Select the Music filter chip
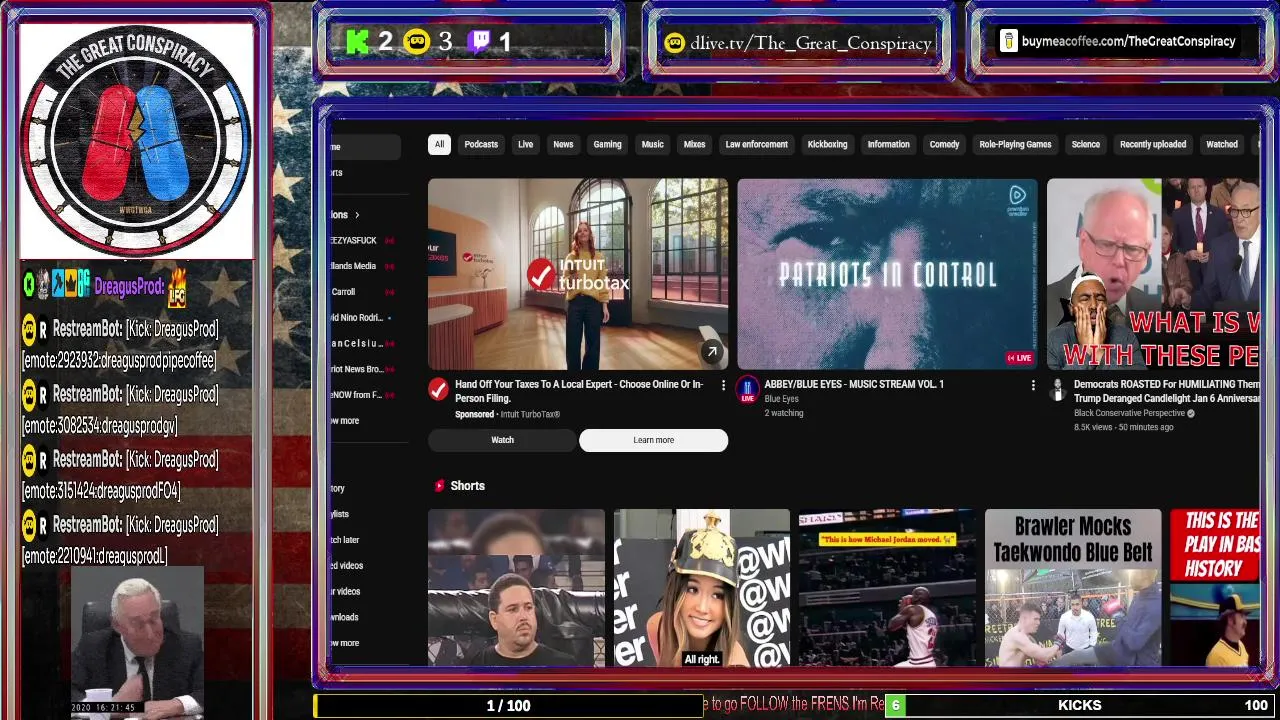This screenshot has width=1280, height=720. (652, 144)
